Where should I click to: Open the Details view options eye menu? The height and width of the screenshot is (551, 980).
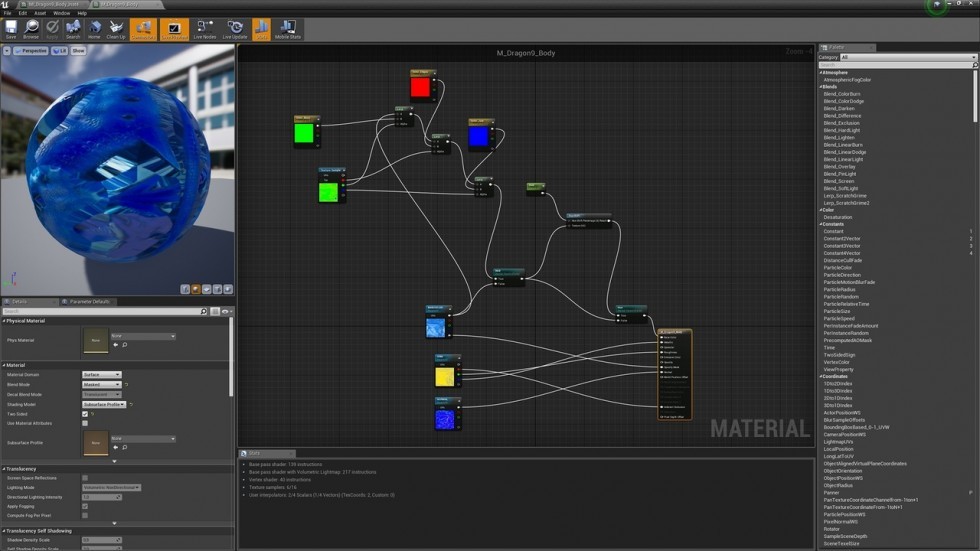226,311
